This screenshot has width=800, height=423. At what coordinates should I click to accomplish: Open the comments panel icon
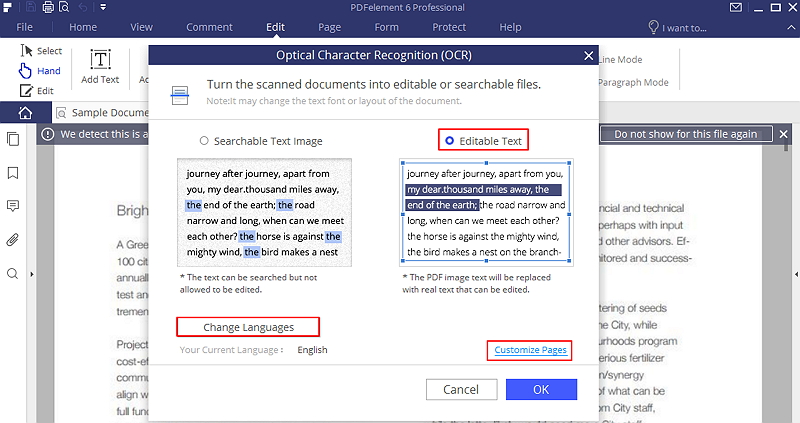(13, 206)
